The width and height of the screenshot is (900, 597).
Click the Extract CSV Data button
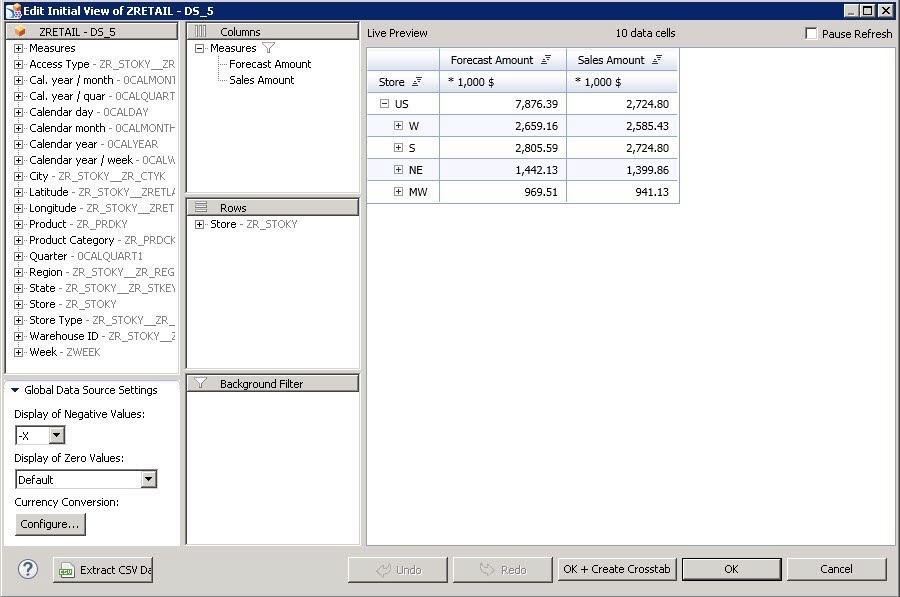pyautogui.click(x=103, y=569)
